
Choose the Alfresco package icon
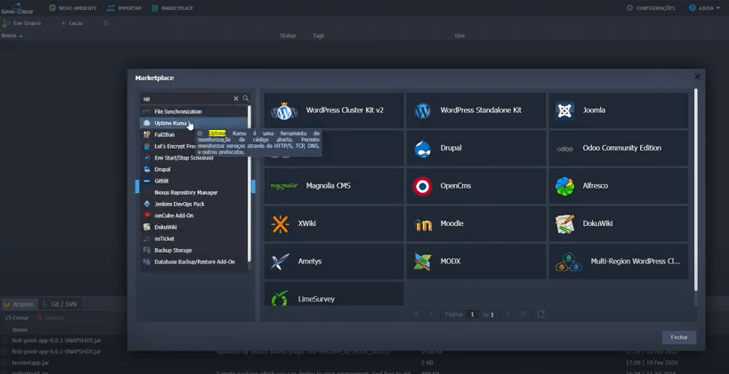(564, 186)
